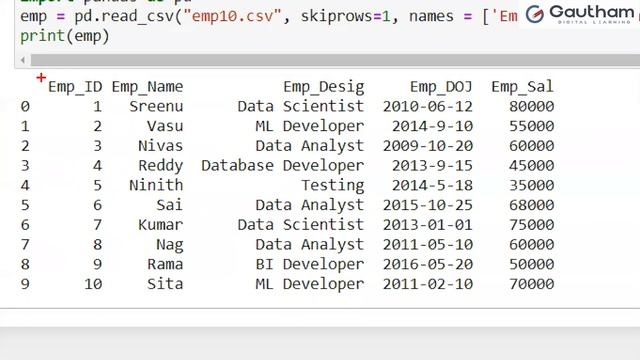
Task: Click the name Nag
Action: coord(169,245)
